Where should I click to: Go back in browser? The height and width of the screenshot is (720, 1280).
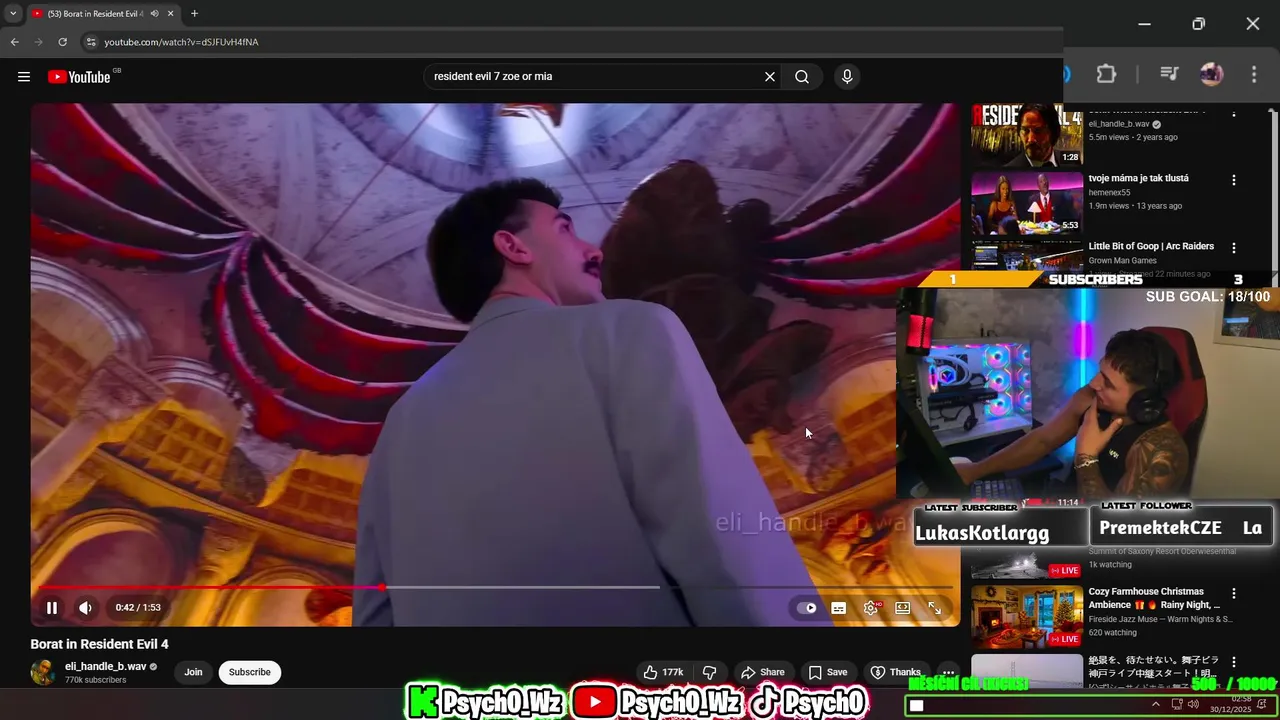pos(14,42)
